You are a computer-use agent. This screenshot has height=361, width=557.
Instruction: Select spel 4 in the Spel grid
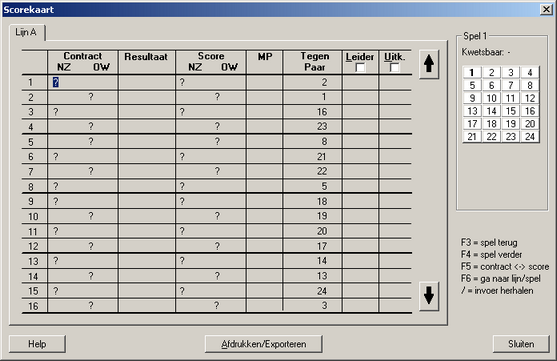530,72
